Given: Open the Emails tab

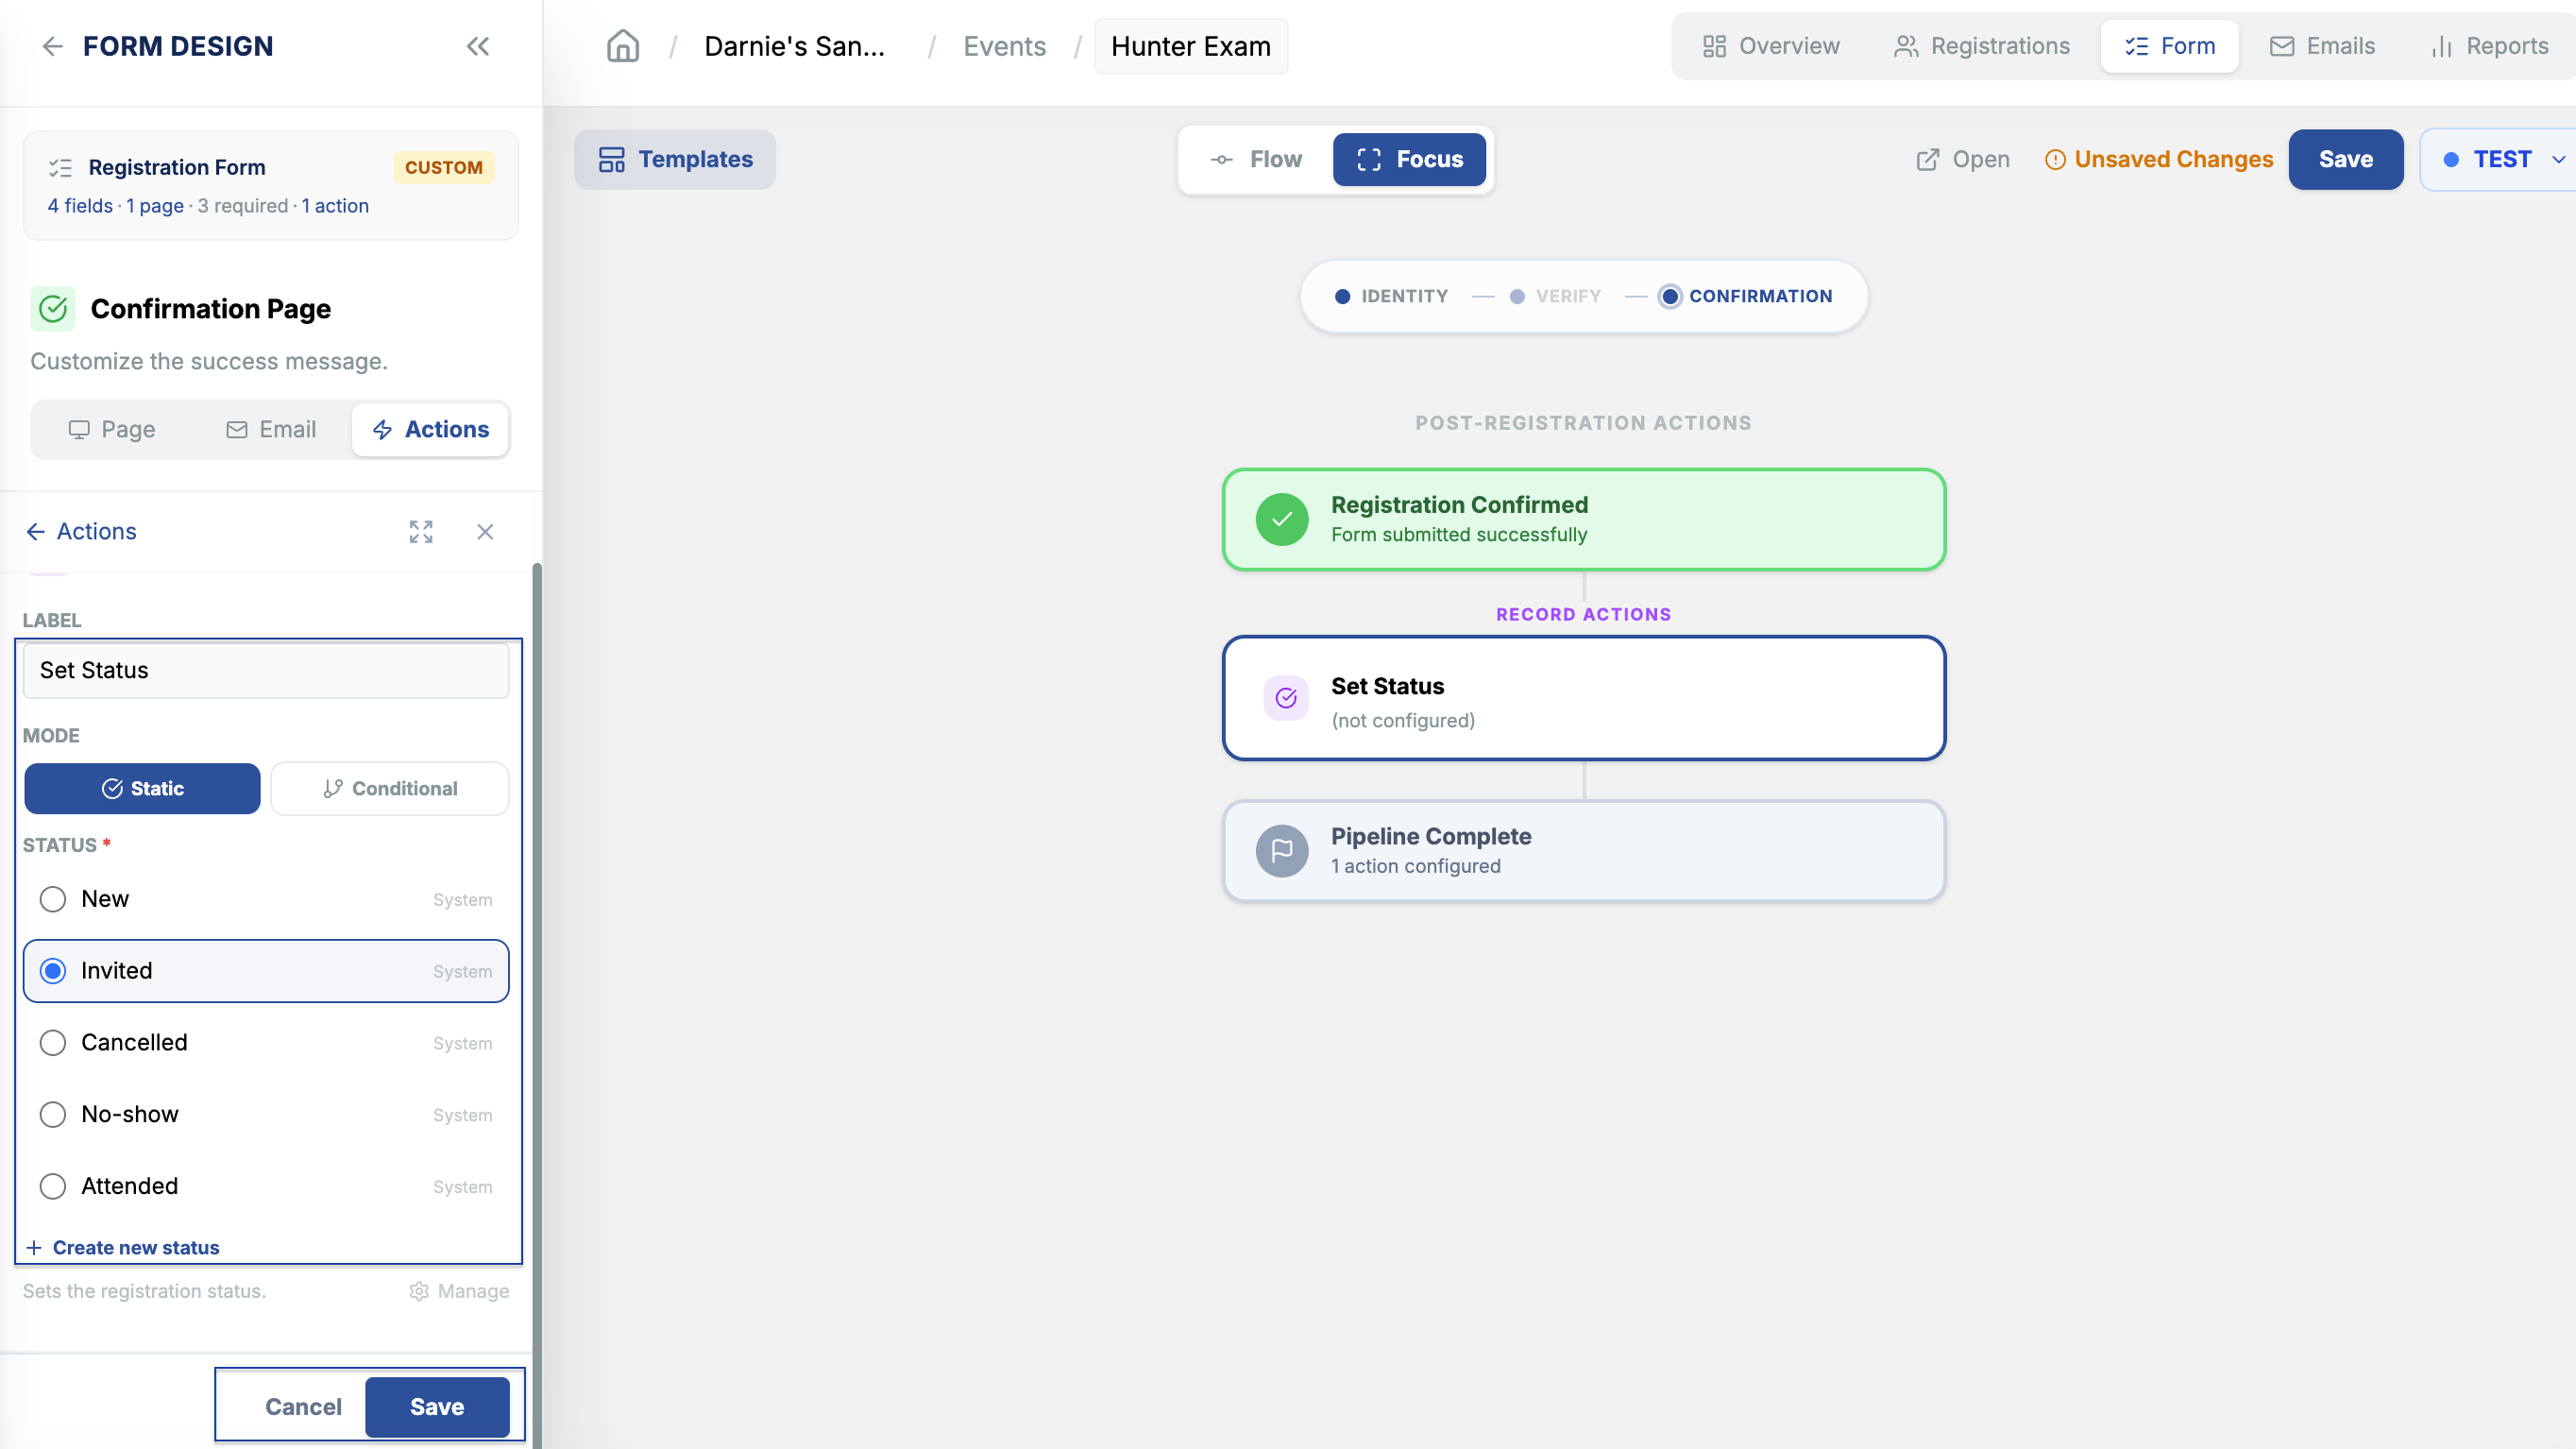Looking at the screenshot, I should point(2322,46).
